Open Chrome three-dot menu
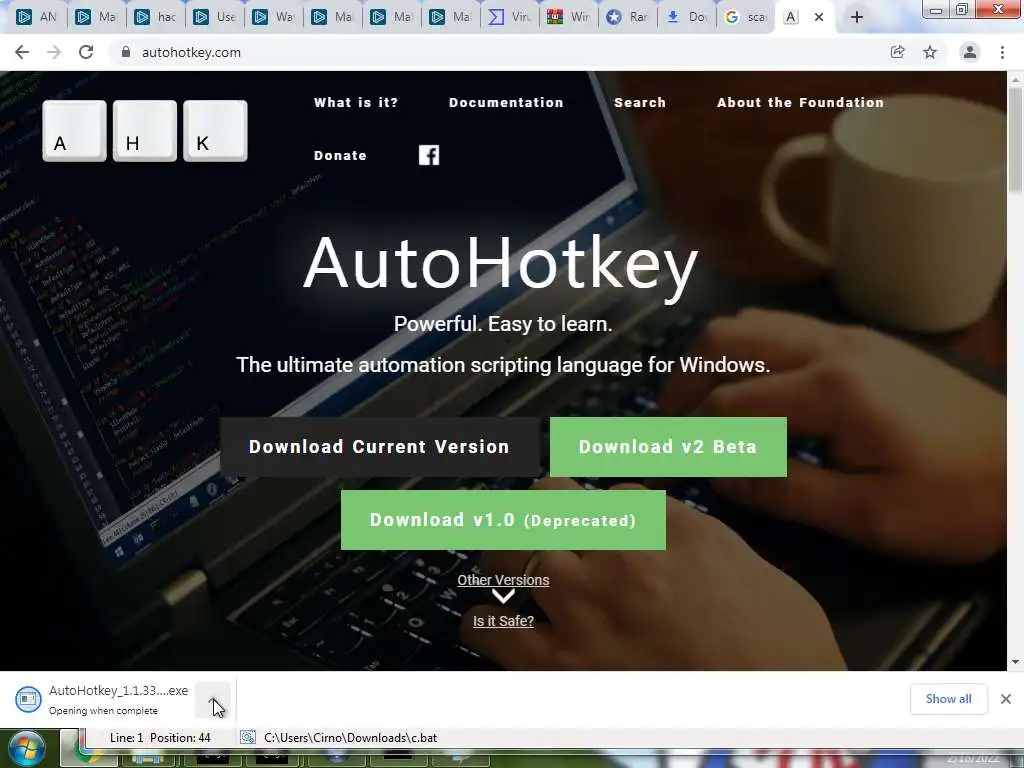Image resolution: width=1024 pixels, height=768 pixels. coord(1002,52)
